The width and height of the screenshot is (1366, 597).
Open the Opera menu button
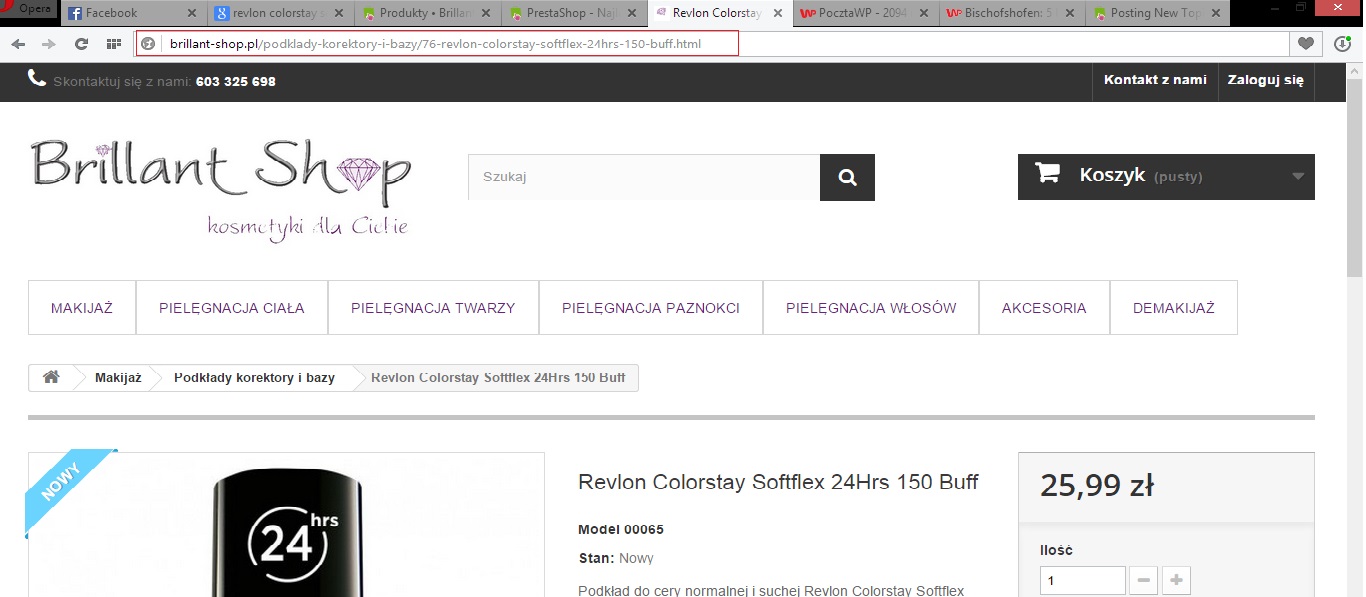[28, 8]
